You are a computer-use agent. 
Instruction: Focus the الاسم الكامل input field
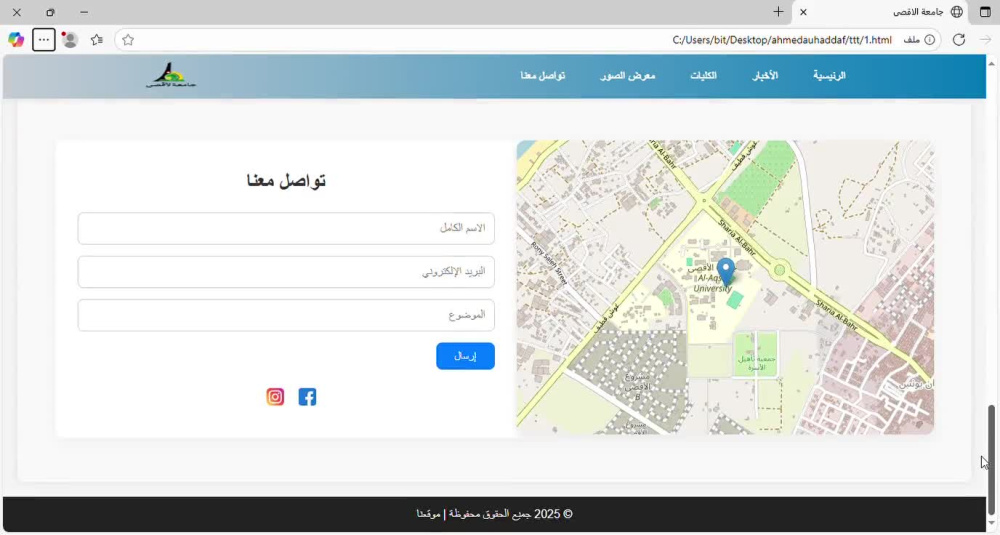(286, 228)
